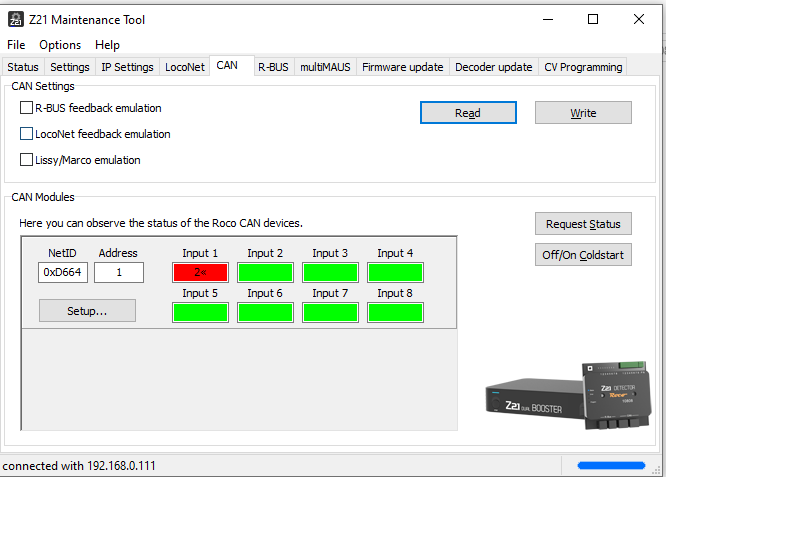Minimize the Z21 Maintenance Tool window
Screen dimensions: 785x545
coord(548,20)
